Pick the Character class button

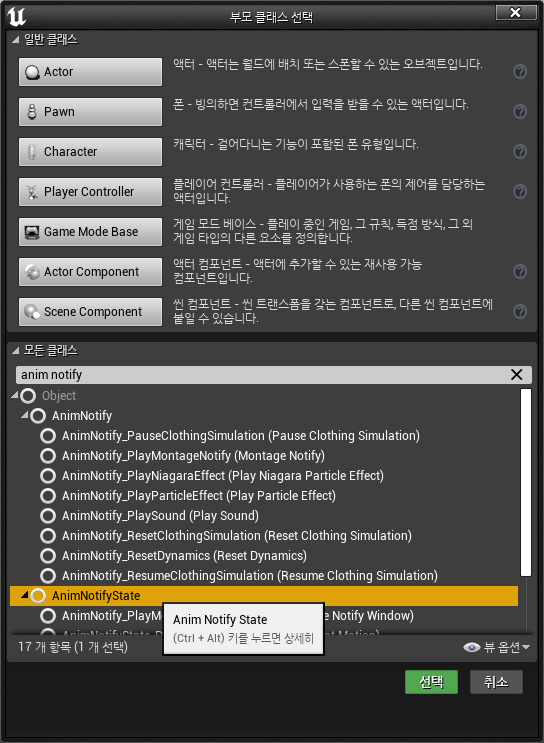(91, 152)
